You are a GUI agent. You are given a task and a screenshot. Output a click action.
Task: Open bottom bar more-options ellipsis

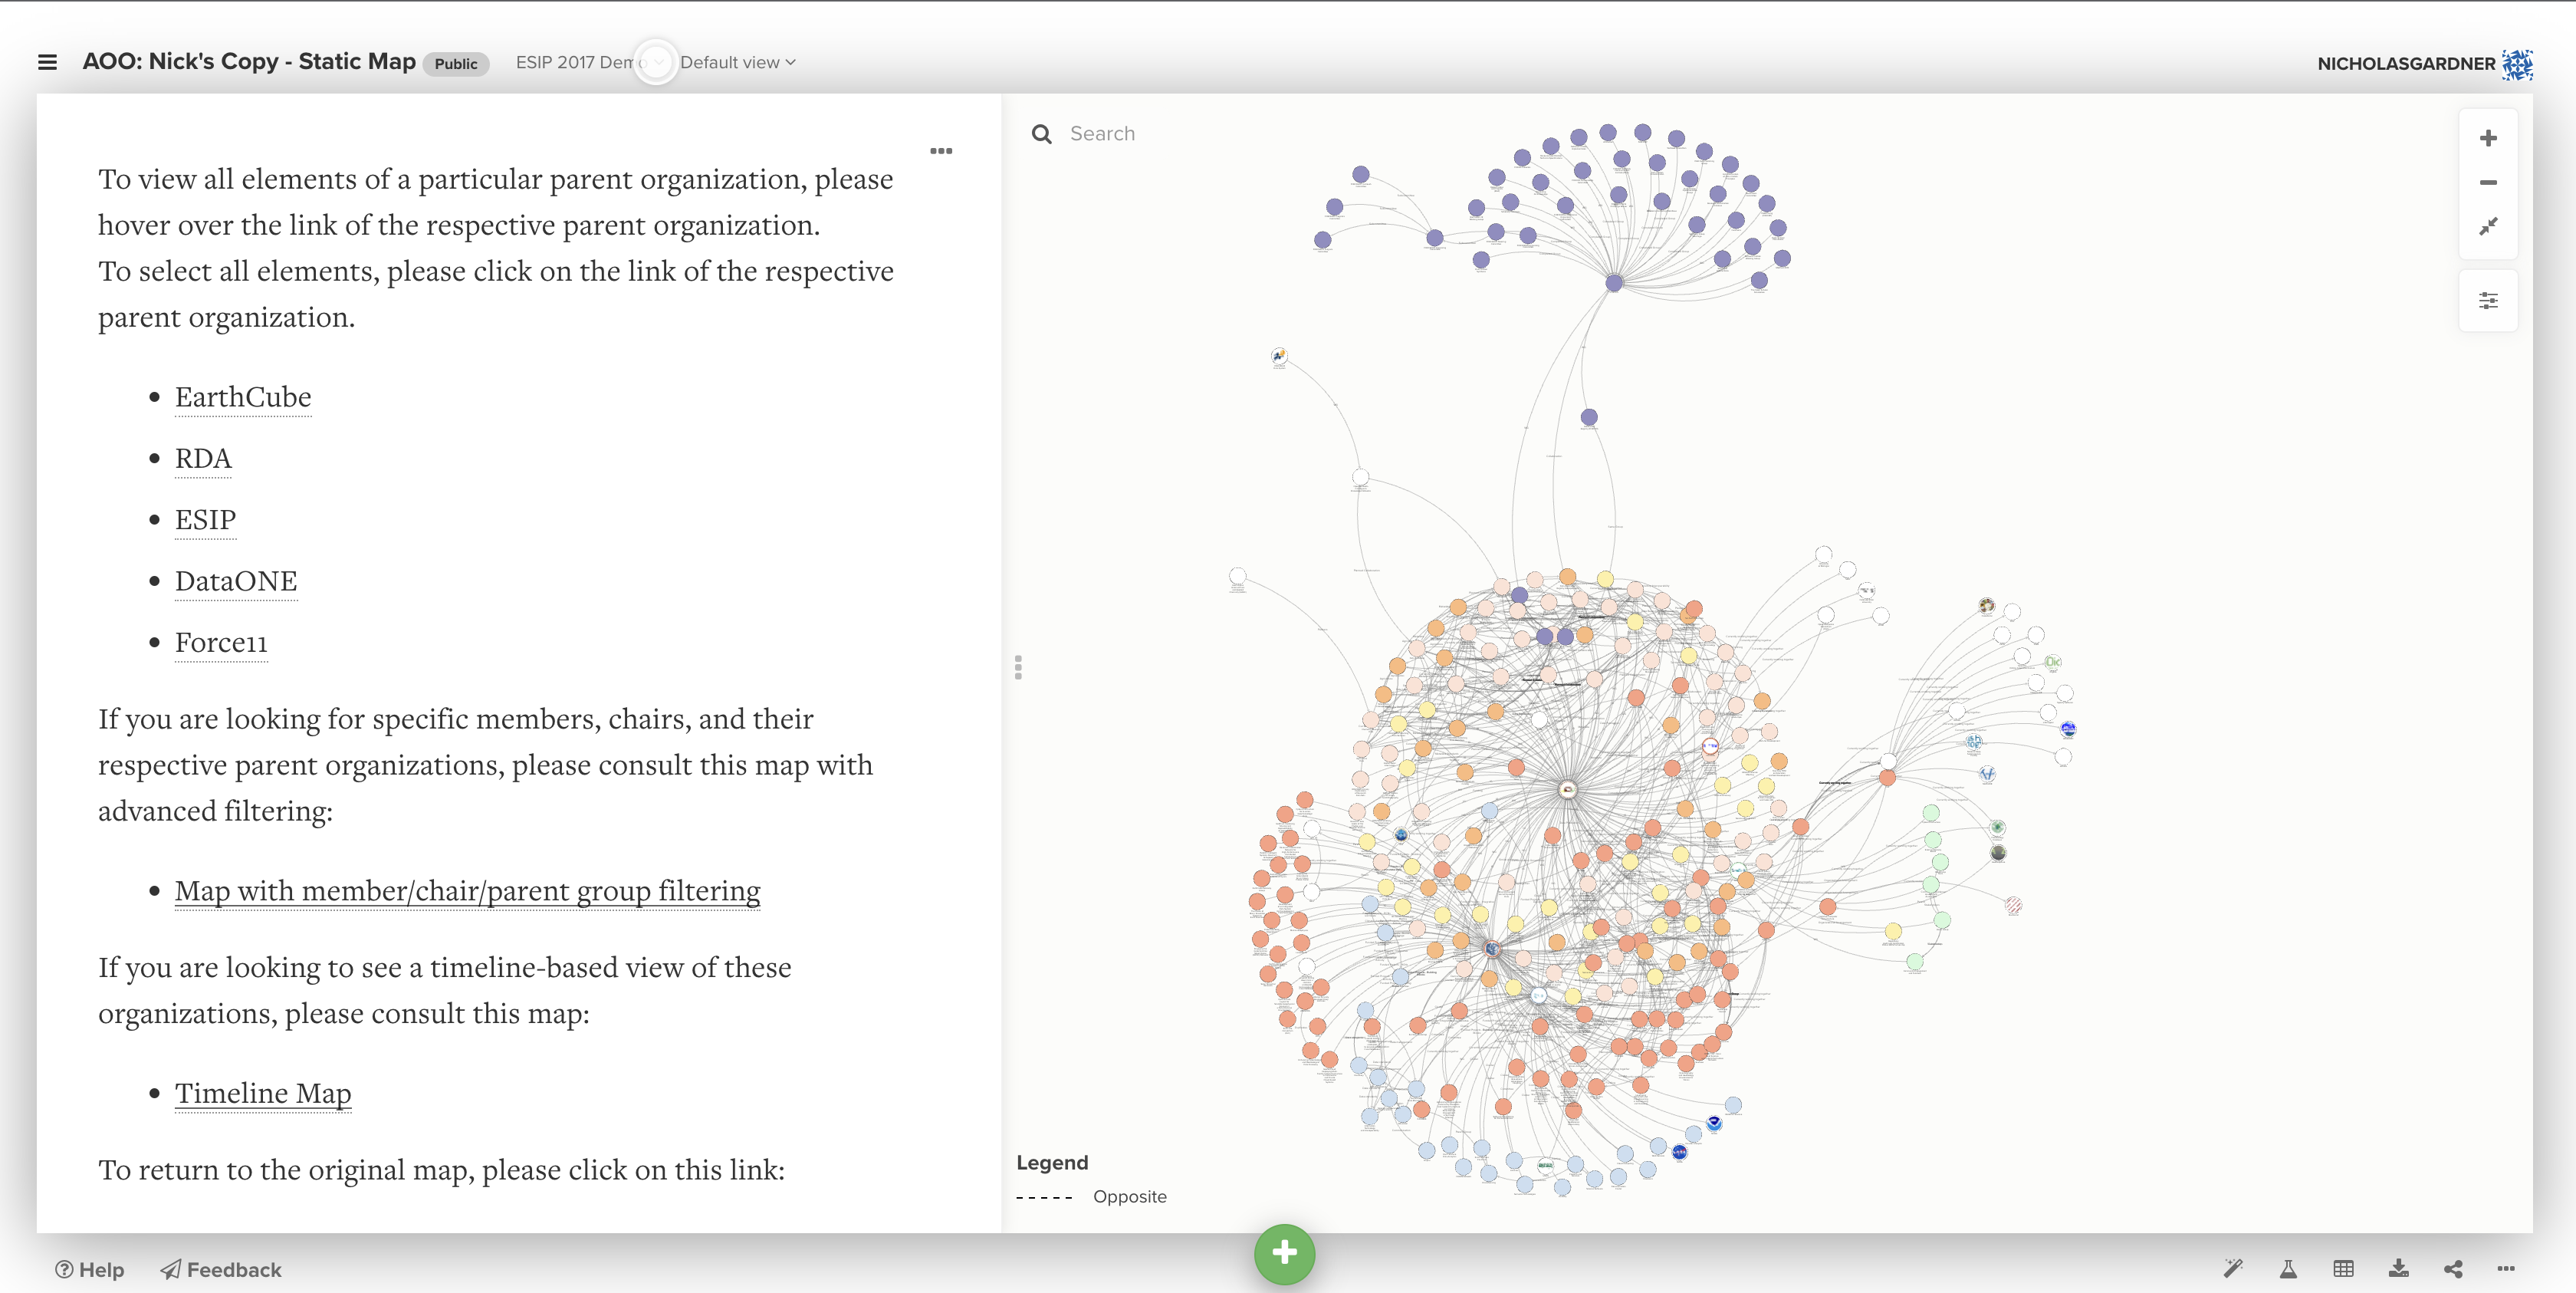pyautogui.click(x=2505, y=1268)
